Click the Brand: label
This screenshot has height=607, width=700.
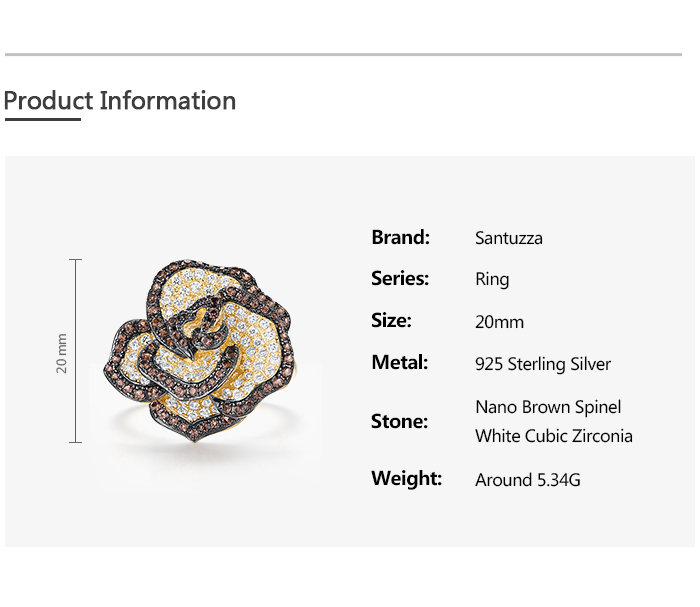point(400,237)
